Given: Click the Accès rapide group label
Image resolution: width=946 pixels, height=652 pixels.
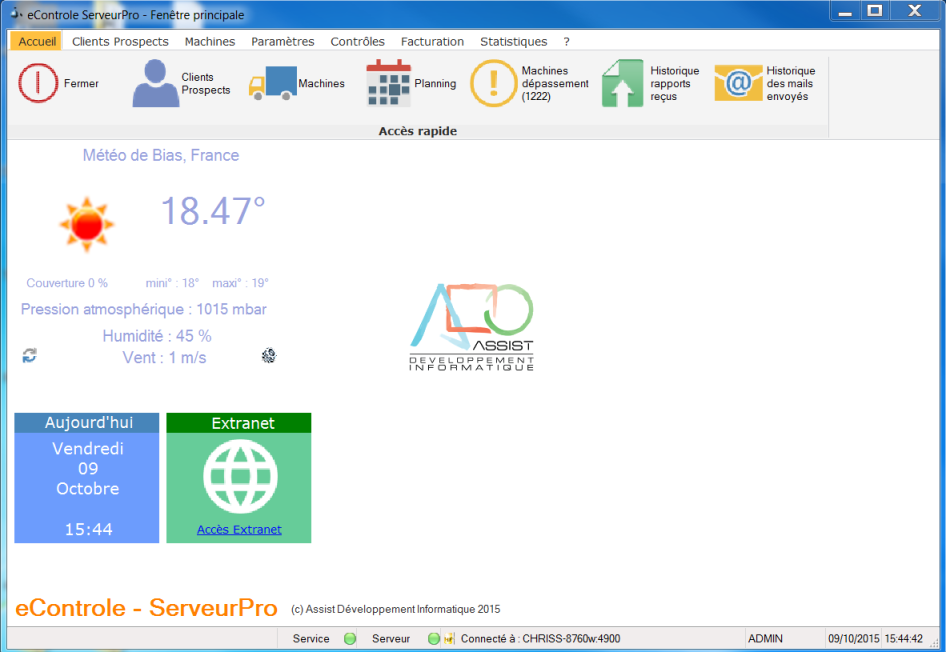Looking at the screenshot, I should [x=417, y=131].
